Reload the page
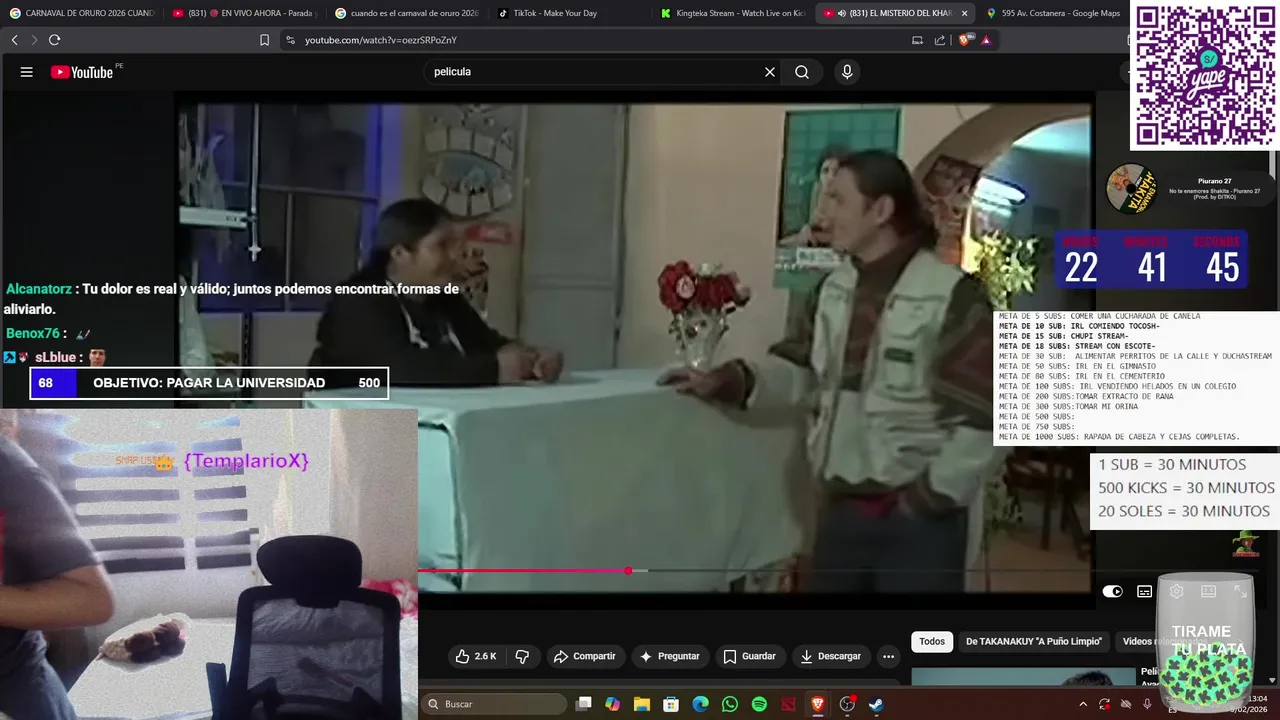1280x720 pixels. [54, 40]
